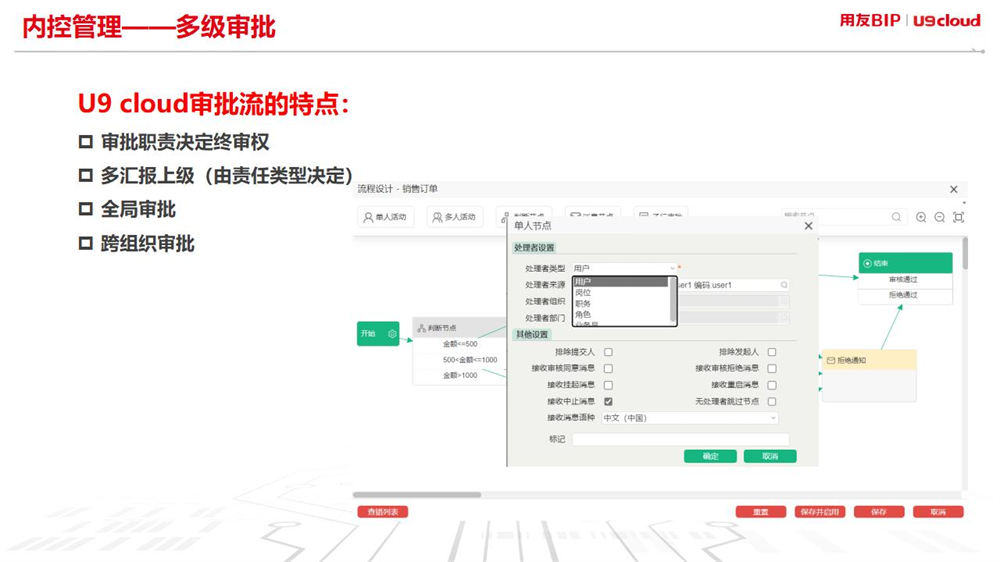Enable 接收审核拒绝消息 checkbox
Viewport: 1000px width, 562px height.
coord(772,369)
